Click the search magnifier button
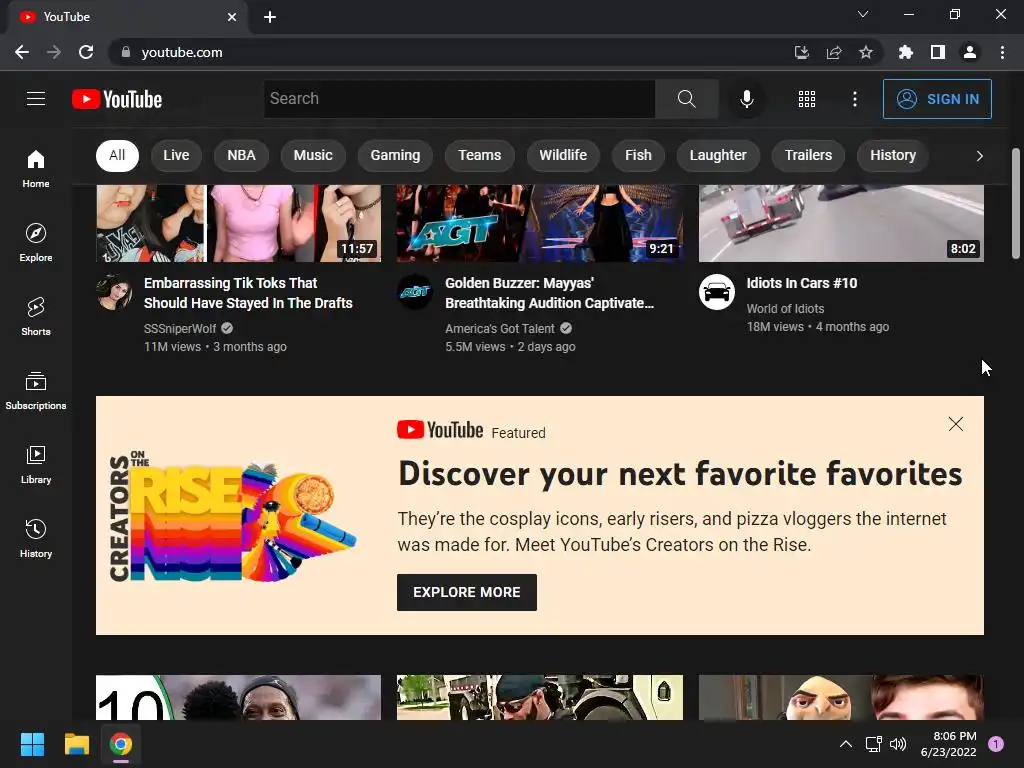This screenshot has width=1024, height=768. click(x=686, y=99)
